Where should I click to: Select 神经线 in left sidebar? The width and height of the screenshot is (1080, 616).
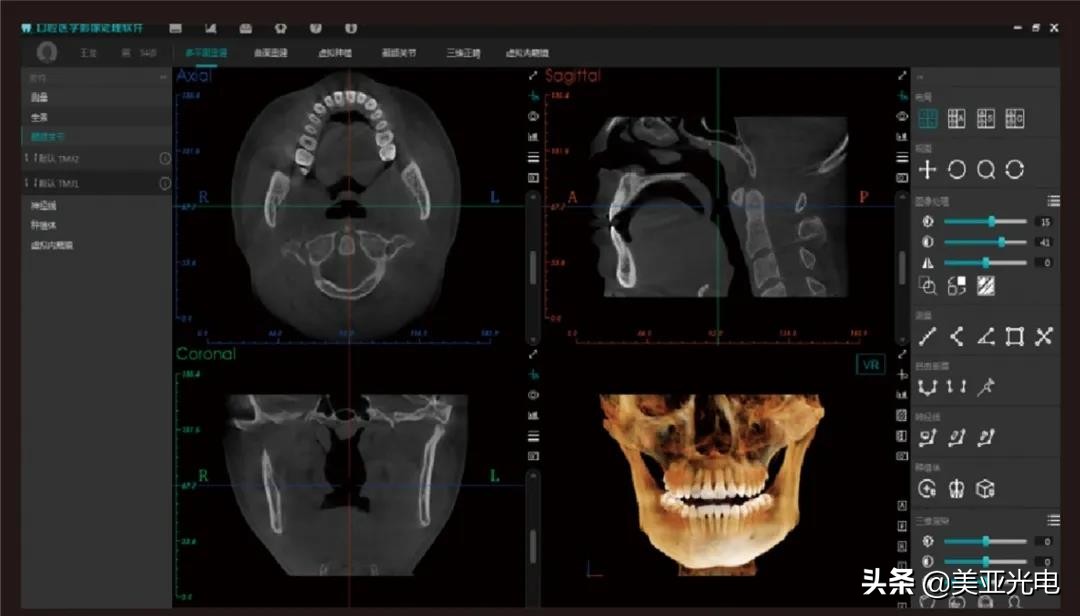pyautogui.click(x=43, y=205)
